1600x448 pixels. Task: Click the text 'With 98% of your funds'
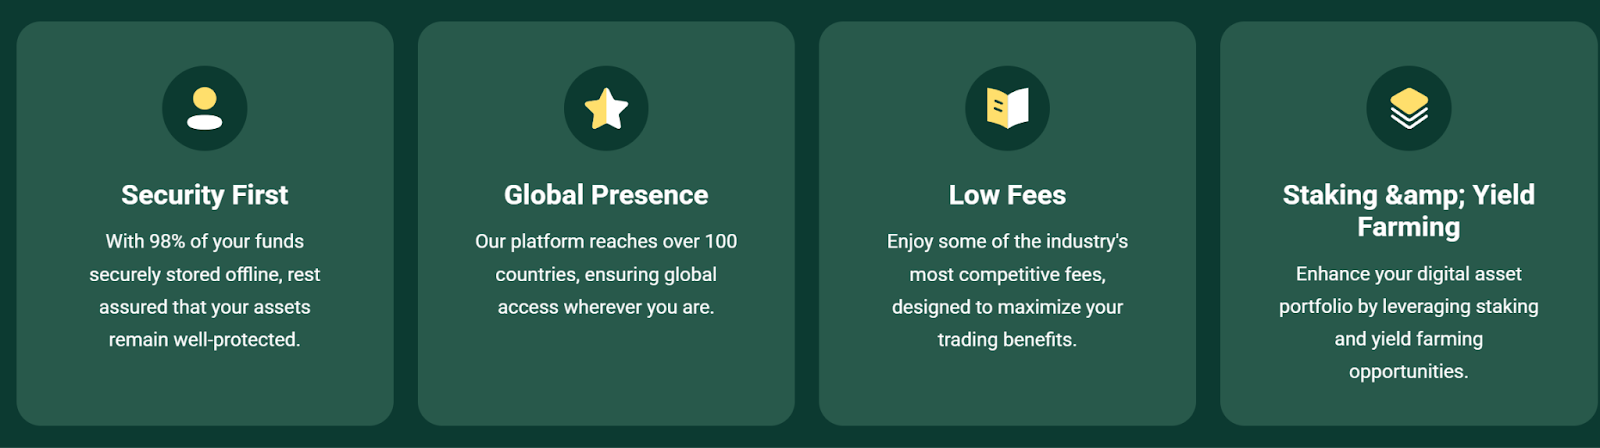point(204,241)
